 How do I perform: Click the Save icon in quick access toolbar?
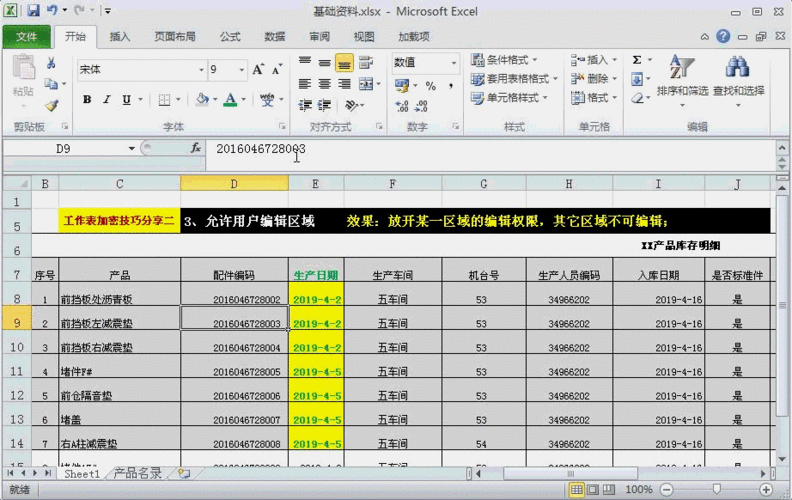click(33, 10)
